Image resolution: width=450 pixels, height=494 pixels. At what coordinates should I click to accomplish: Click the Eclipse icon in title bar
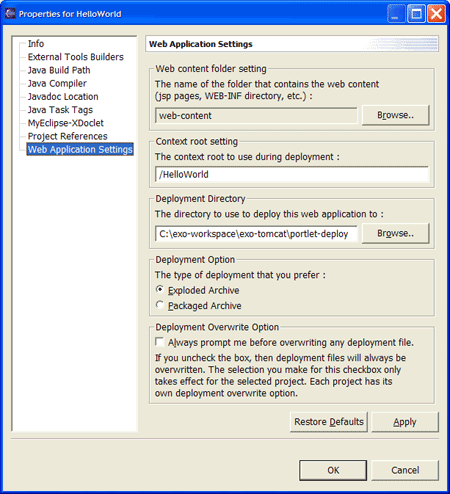coord(10,13)
